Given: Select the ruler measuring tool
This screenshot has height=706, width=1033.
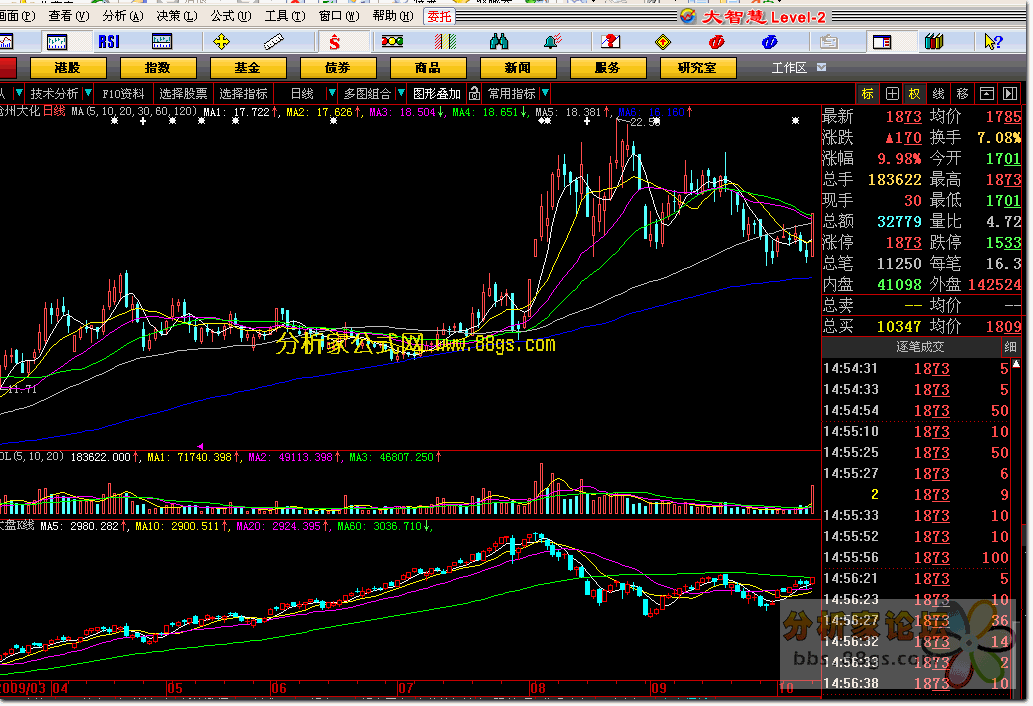Looking at the screenshot, I should click(273, 42).
